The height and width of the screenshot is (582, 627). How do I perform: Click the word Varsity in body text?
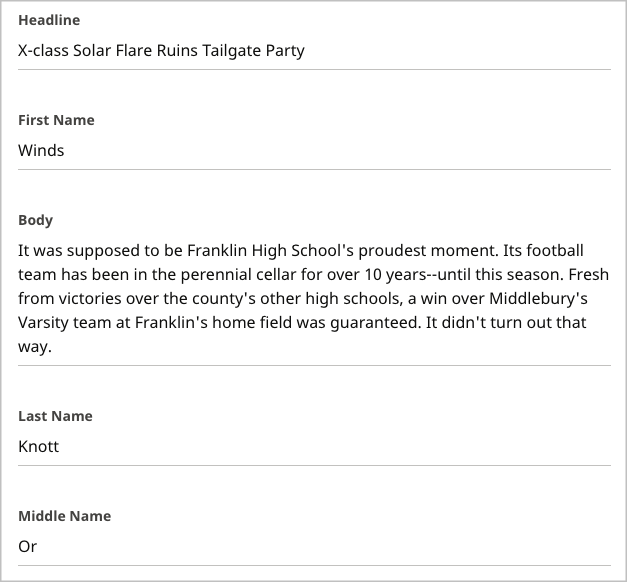pyautogui.click(x=46, y=322)
